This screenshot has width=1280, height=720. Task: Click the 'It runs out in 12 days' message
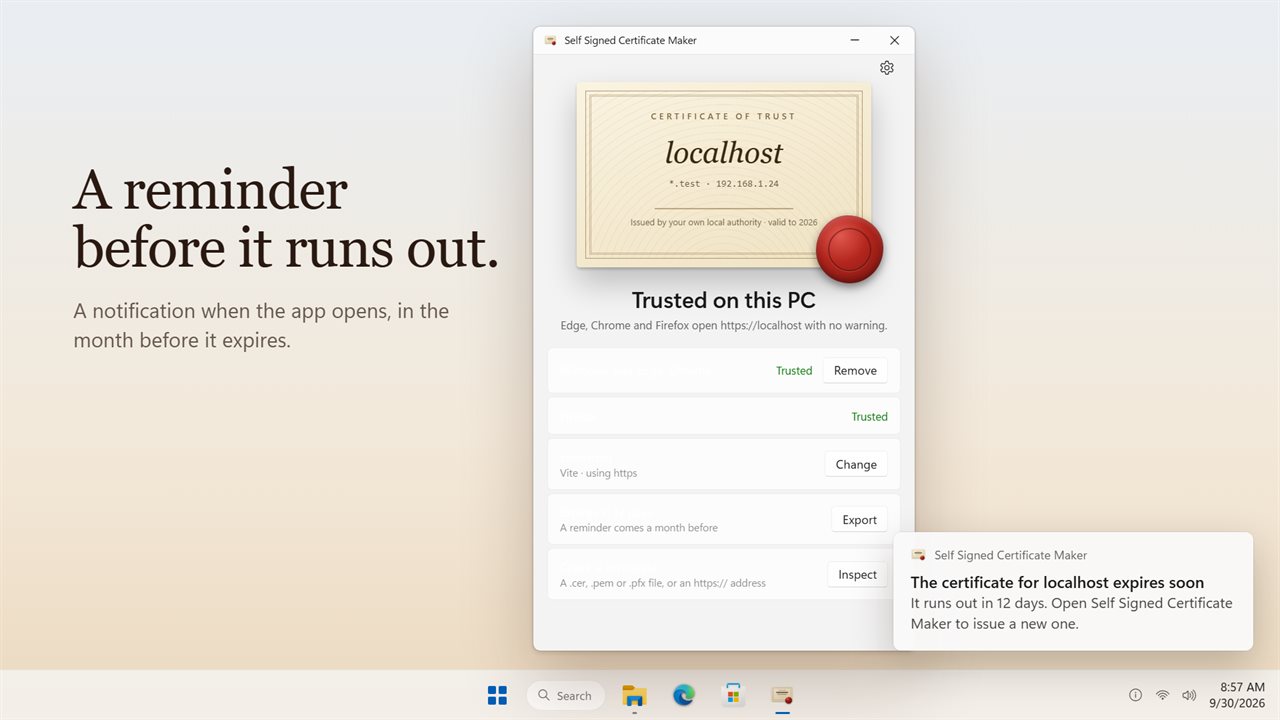(x=1071, y=613)
